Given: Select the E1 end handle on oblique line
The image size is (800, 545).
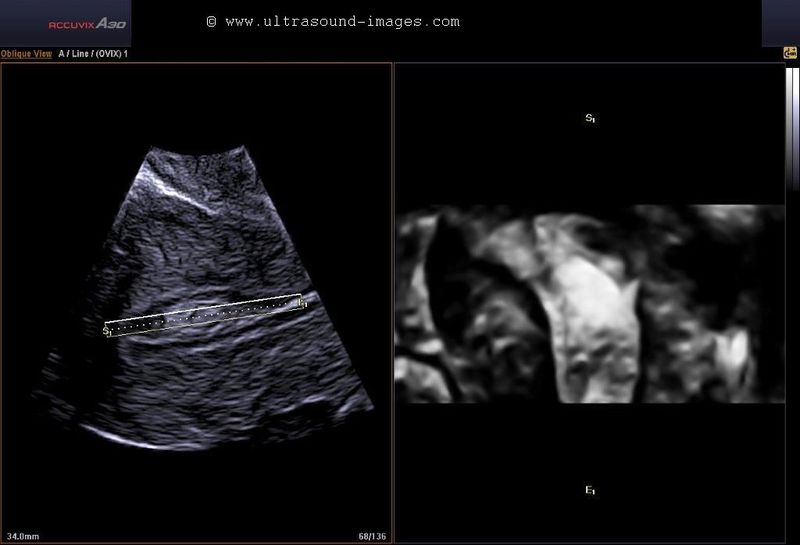Looking at the screenshot, I should [x=302, y=300].
